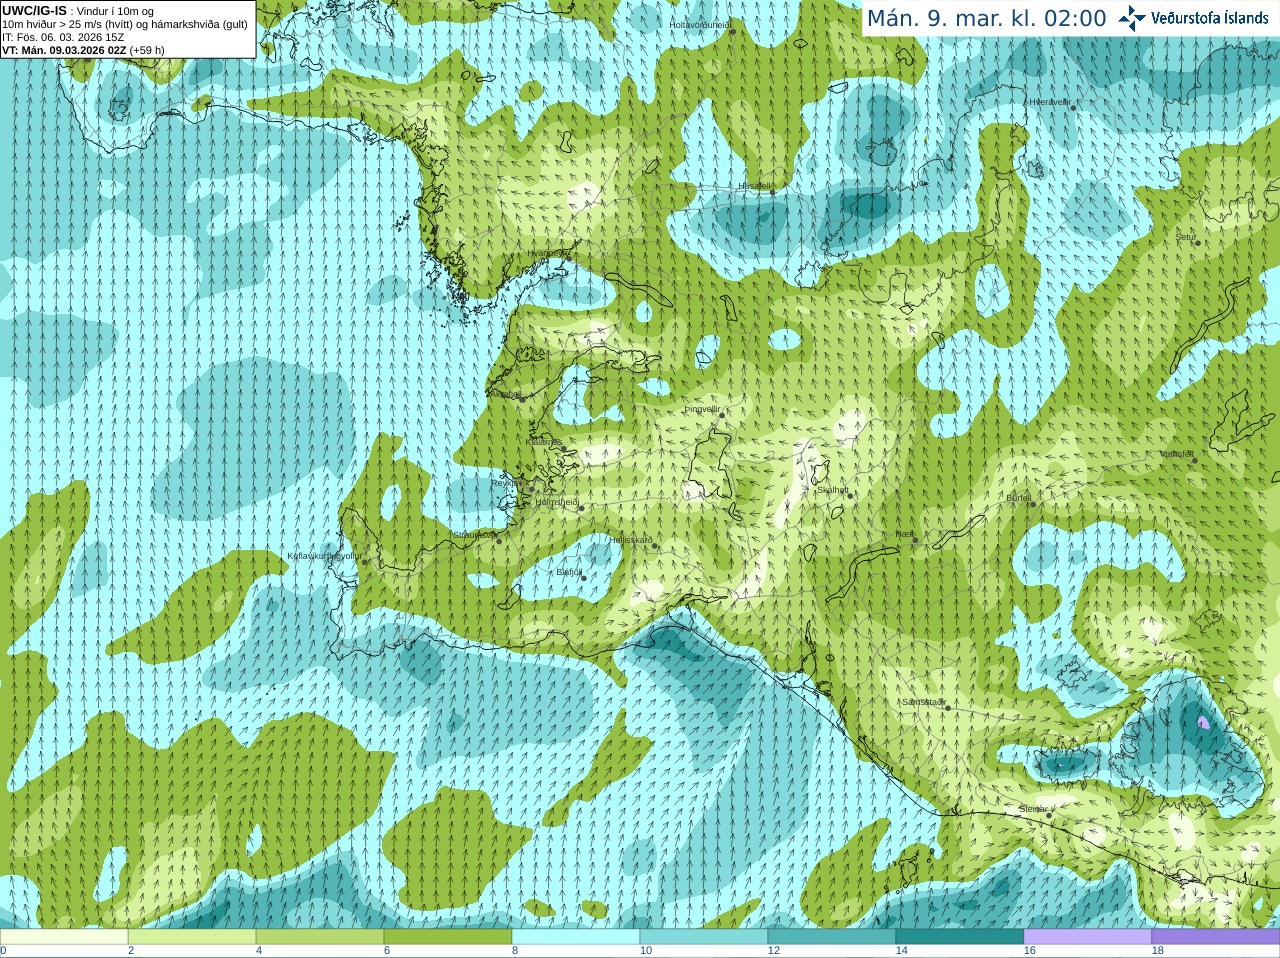Click the Setur station label
The height and width of the screenshot is (958, 1280).
click(x=1186, y=237)
